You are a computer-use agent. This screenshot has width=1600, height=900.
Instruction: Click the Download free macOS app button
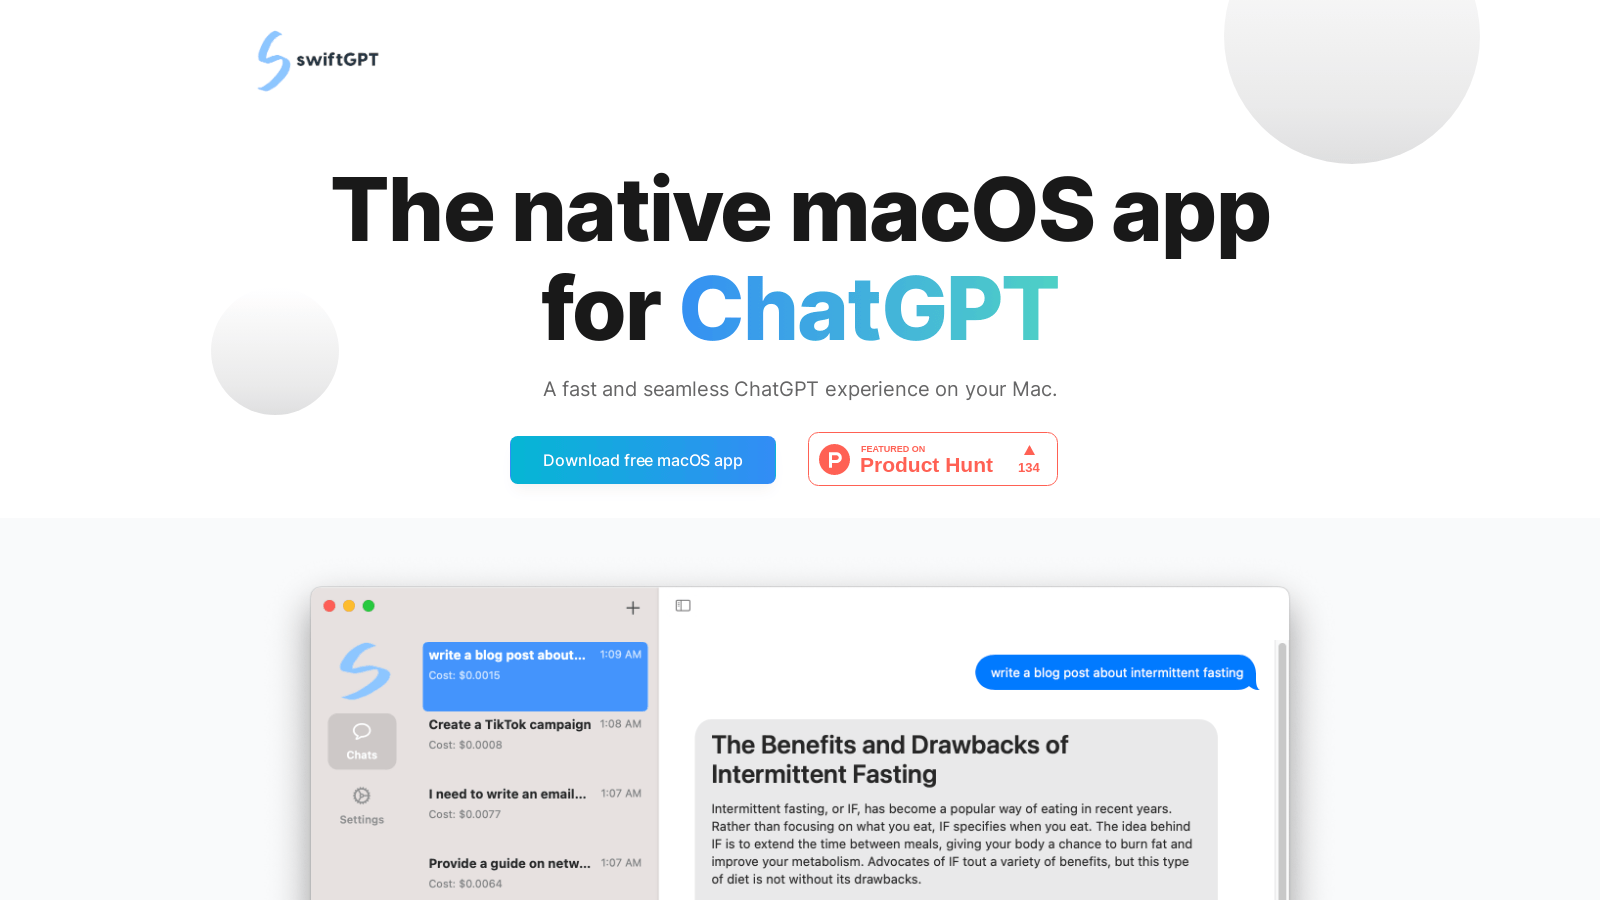click(643, 460)
